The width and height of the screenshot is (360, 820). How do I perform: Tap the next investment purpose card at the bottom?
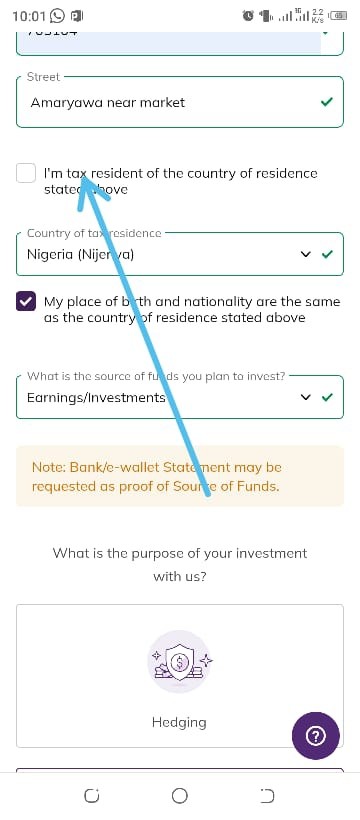click(x=180, y=770)
